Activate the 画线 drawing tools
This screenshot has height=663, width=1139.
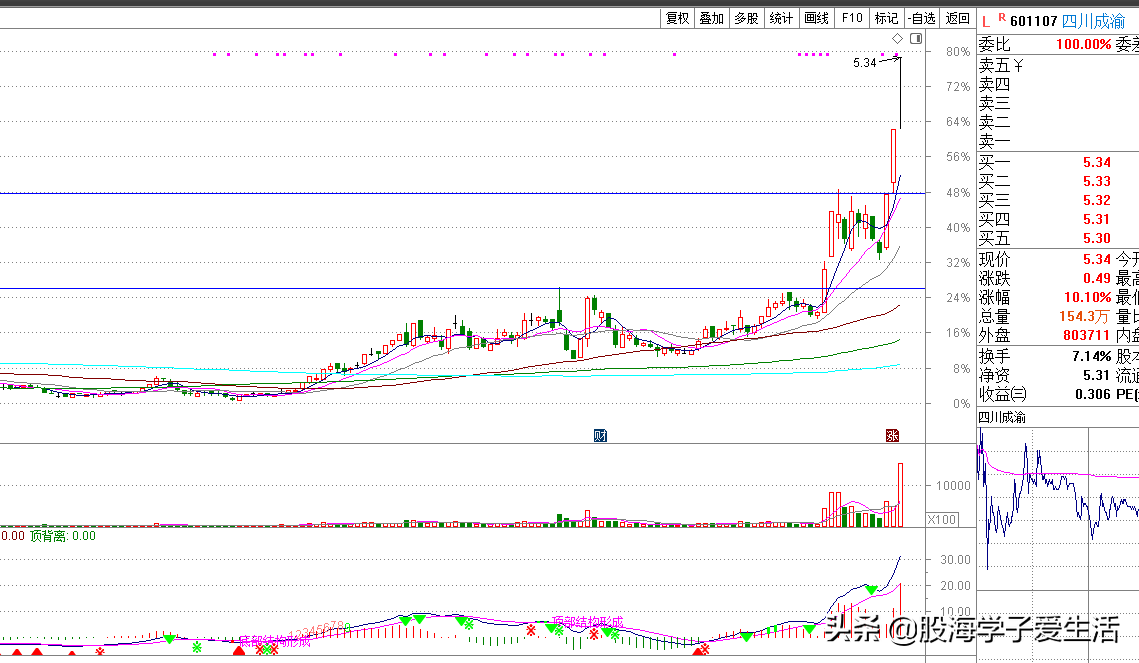(x=816, y=18)
